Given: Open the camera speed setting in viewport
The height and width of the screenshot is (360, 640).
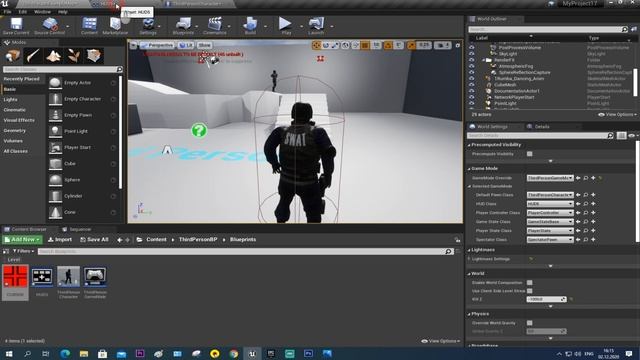Looking at the screenshot, I should 442,45.
